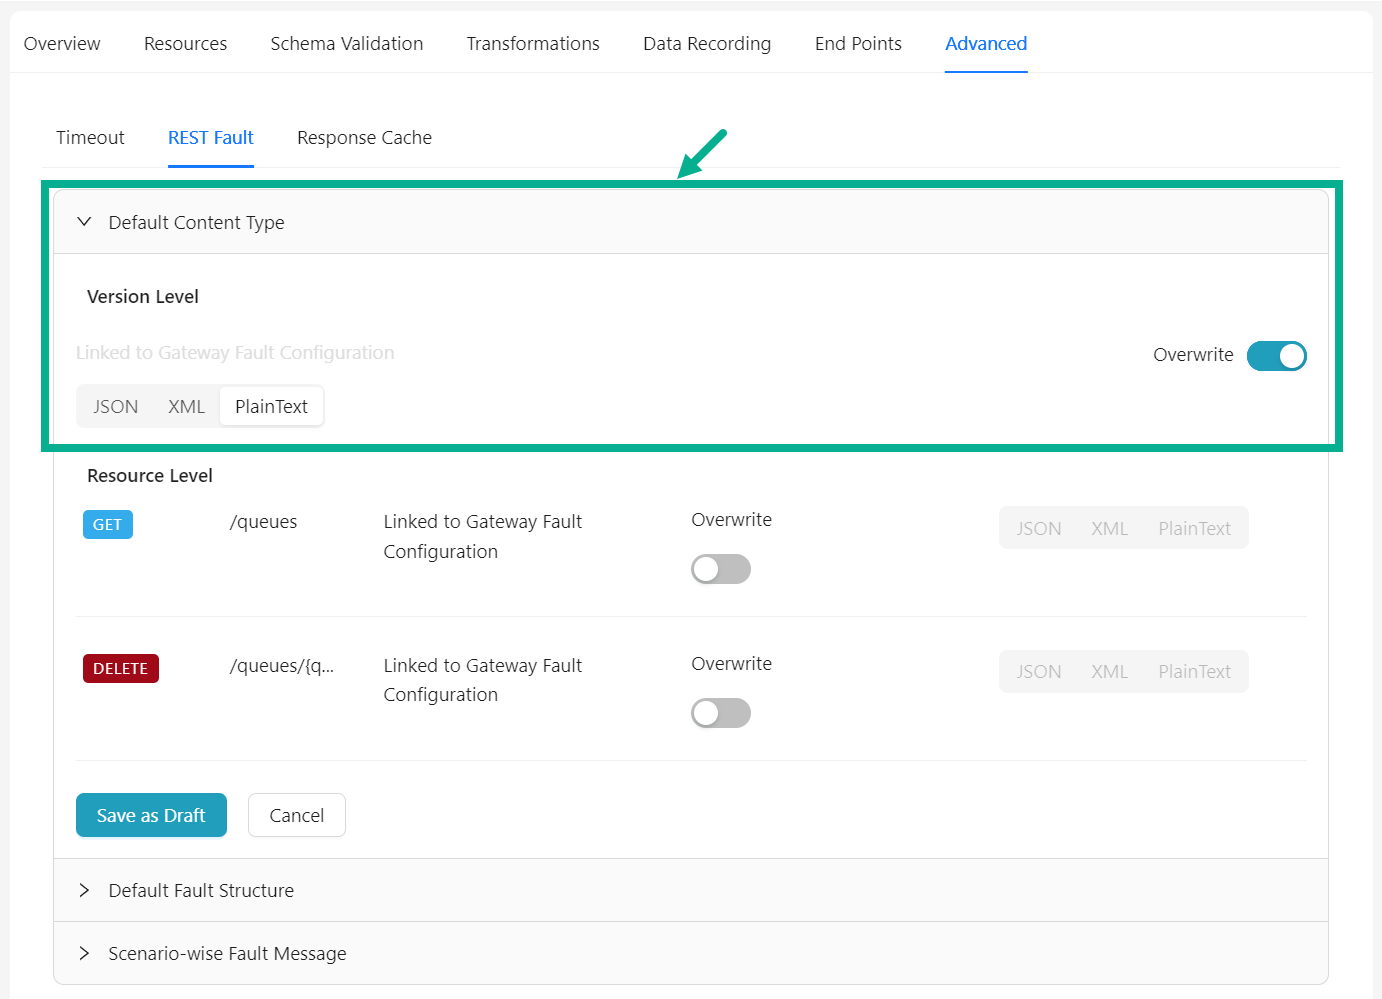The width and height of the screenshot is (1382, 999).
Task: Click the GET method badge
Action: pos(108,525)
